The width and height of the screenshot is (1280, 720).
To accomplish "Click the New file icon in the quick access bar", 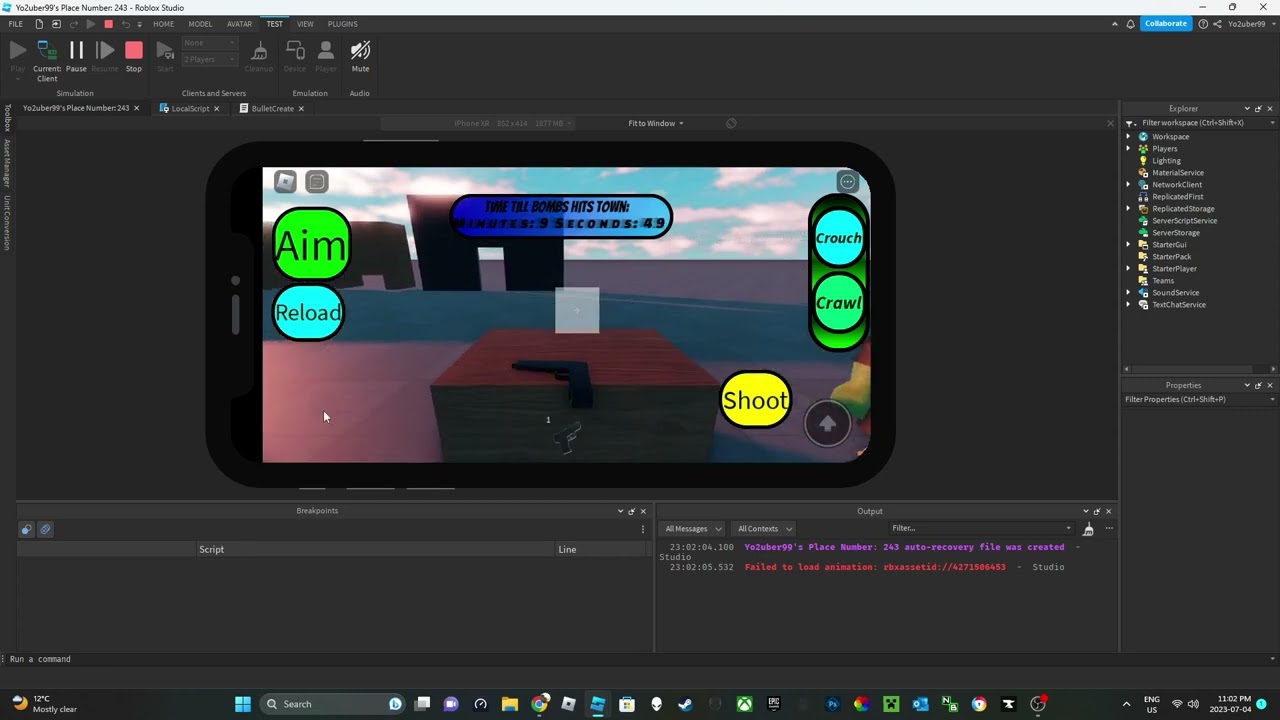I will point(39,24).
